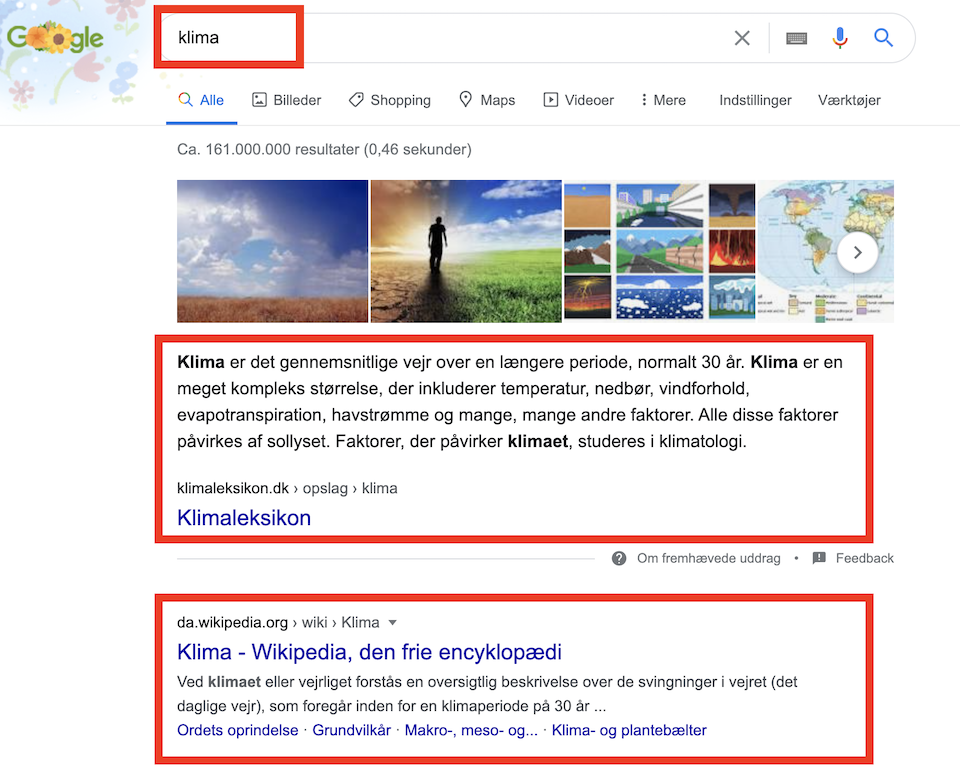The height and width of the screenshot is (769, 960).
Task: Open the silhouette walking man image thumbnail
Action: (x=466, y=251)
